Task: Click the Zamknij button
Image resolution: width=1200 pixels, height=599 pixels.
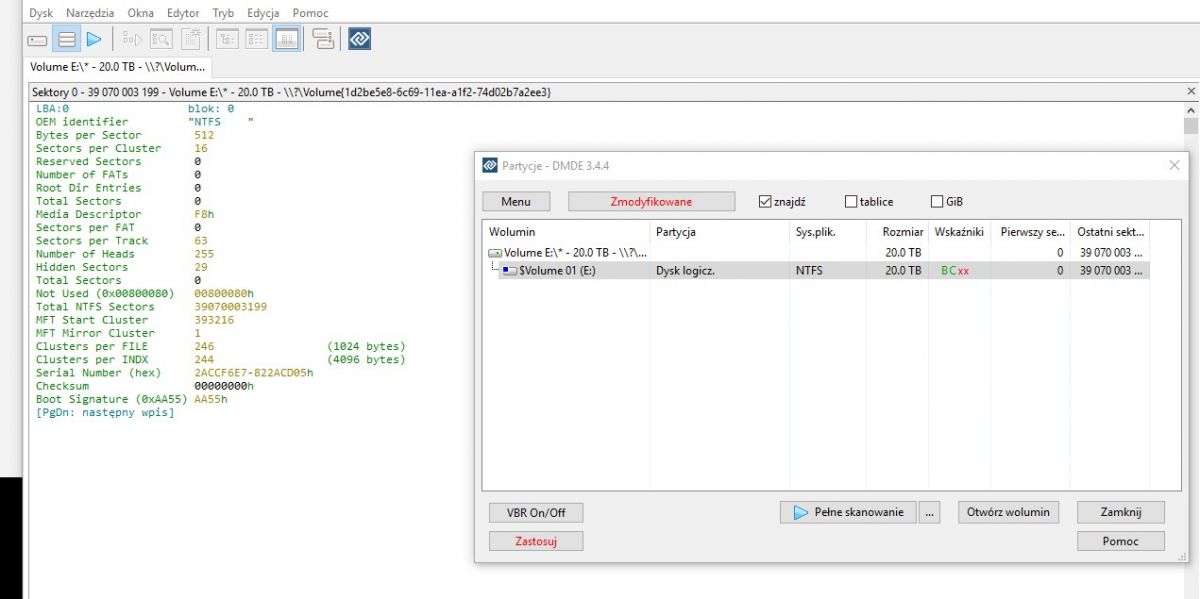Action: pos(1121,512)
